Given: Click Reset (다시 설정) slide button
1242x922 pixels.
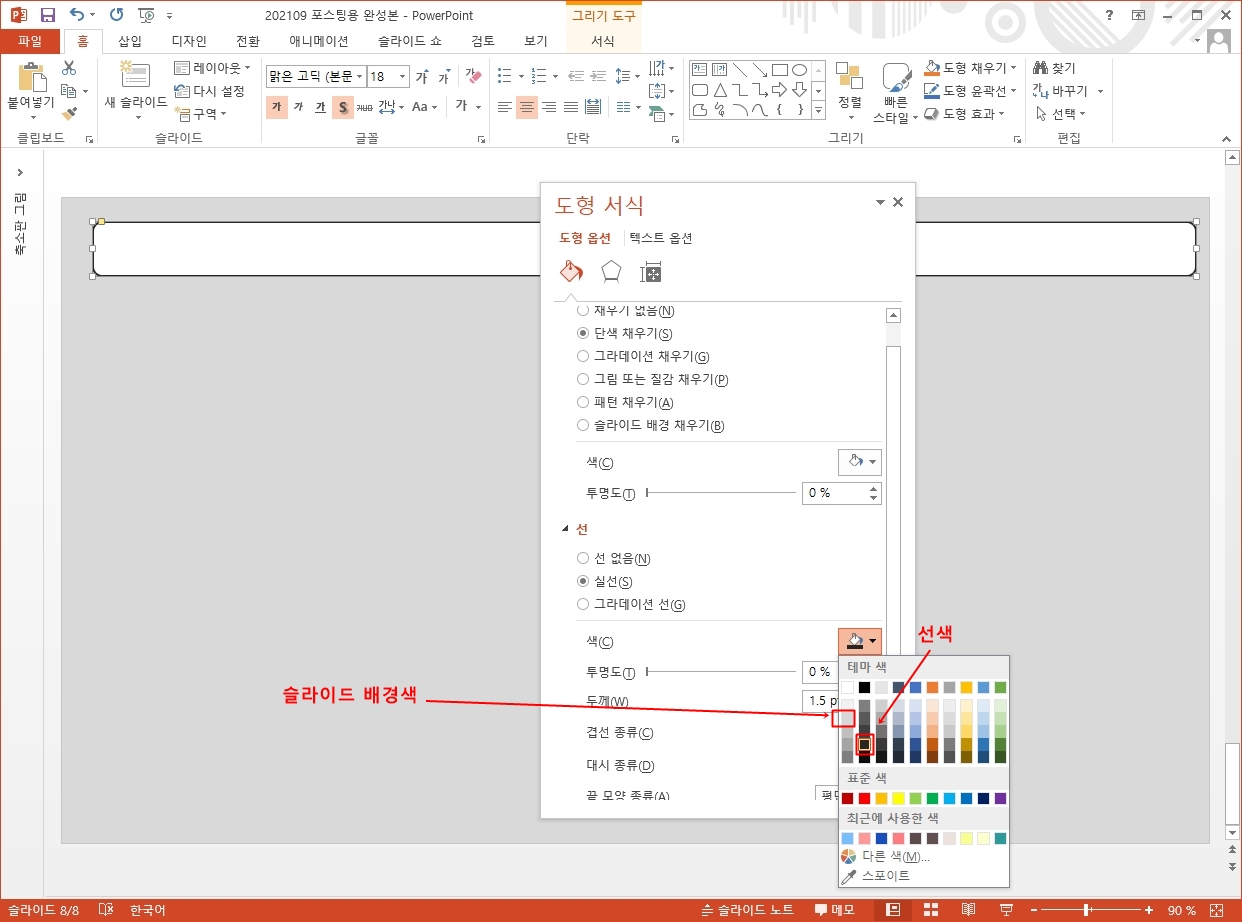Looking at the screenshot, I should 210,91.
